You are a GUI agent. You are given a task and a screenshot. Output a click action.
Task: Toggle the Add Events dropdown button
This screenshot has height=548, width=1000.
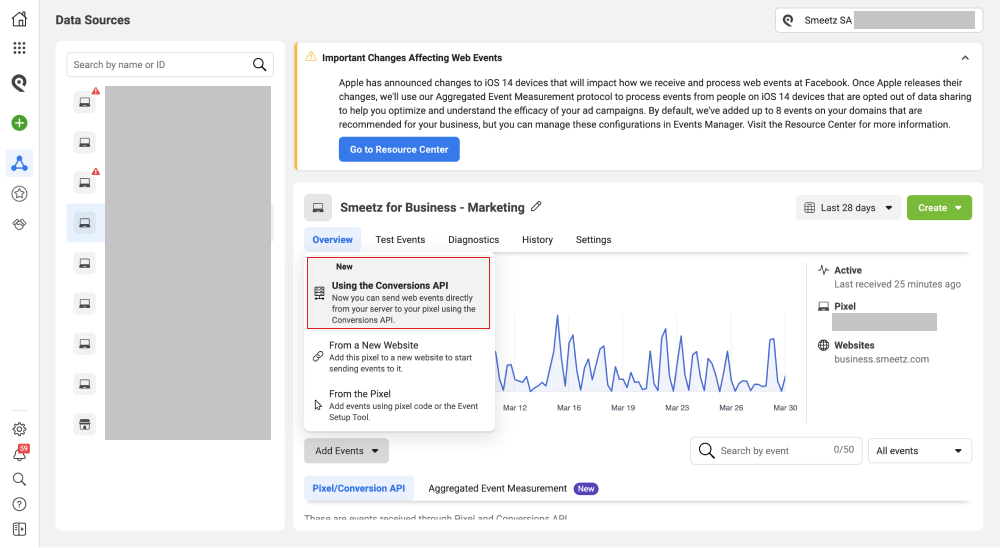(x=346, y=451)
